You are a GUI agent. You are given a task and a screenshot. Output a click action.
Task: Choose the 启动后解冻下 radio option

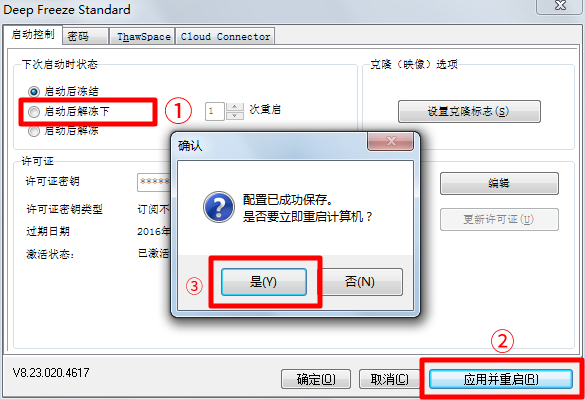coord(34,111)
